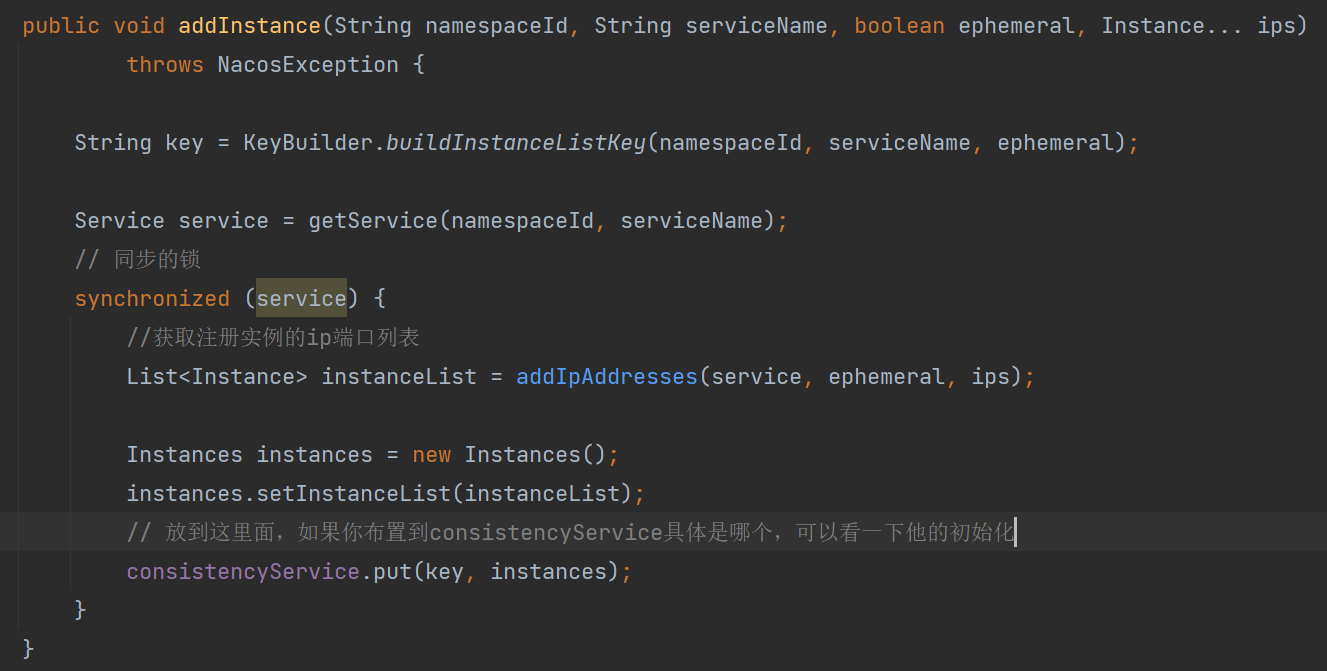Click the comment mentioning consistencyService 初始化
Screen dimensions: 1327x671
coord(571,533)
